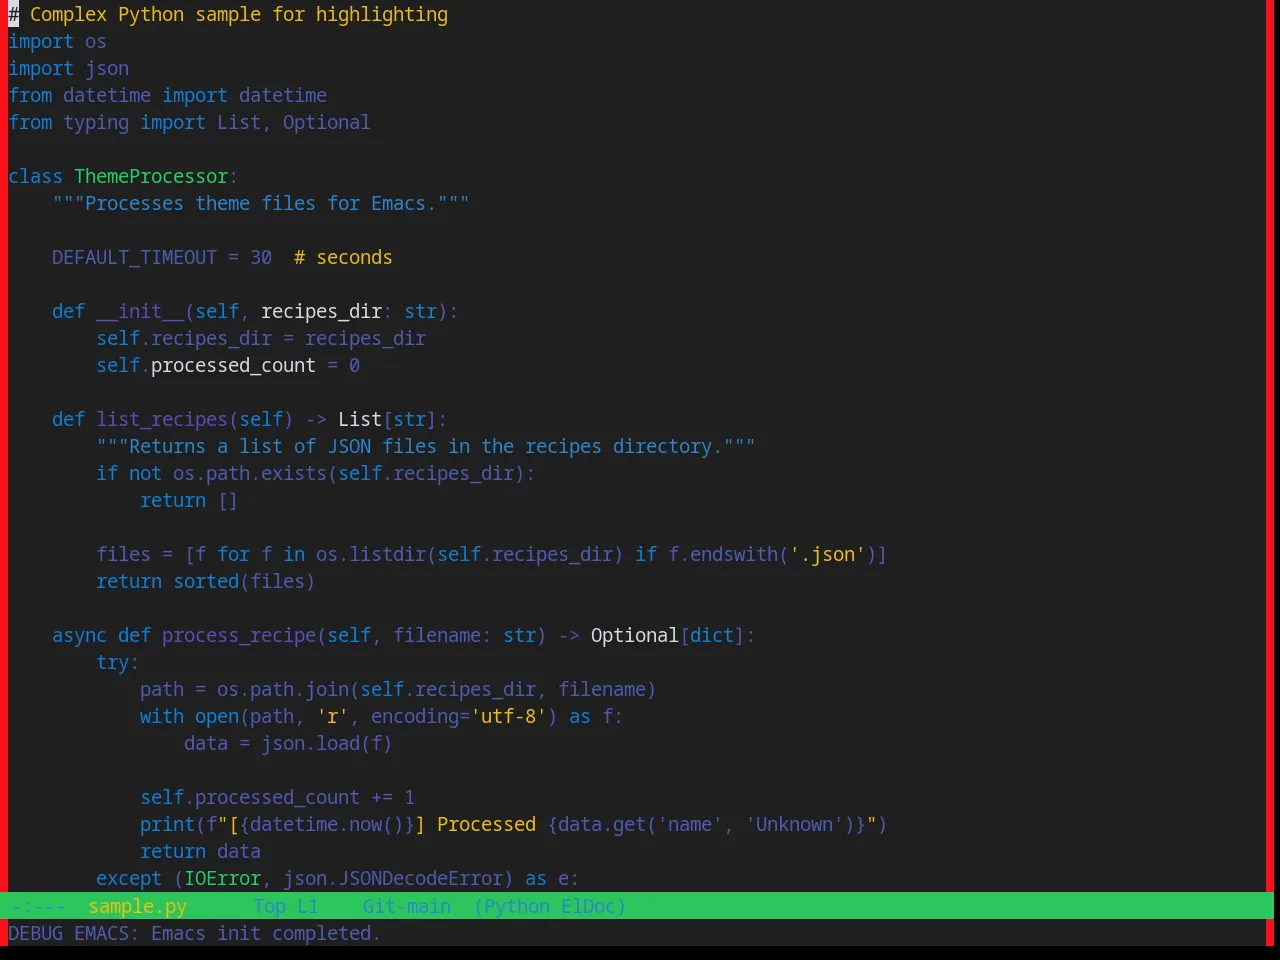Click 'processed_count = 0' assignment line
This screenshot has width=1280, height=960.
pyautogui.click(x=228, y=365)
